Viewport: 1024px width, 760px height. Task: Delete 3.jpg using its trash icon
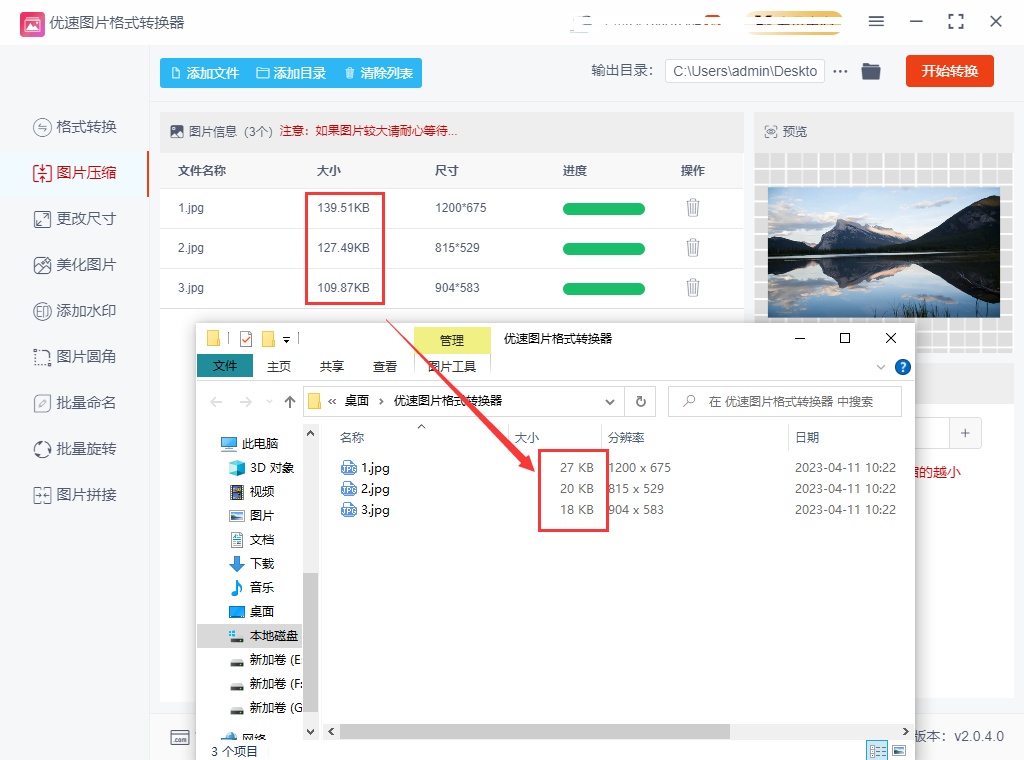tap(692, 288)
